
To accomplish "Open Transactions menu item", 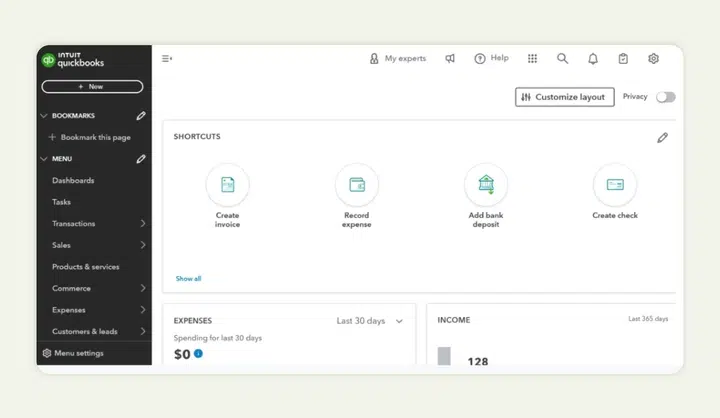I will [x=73, y=224].
